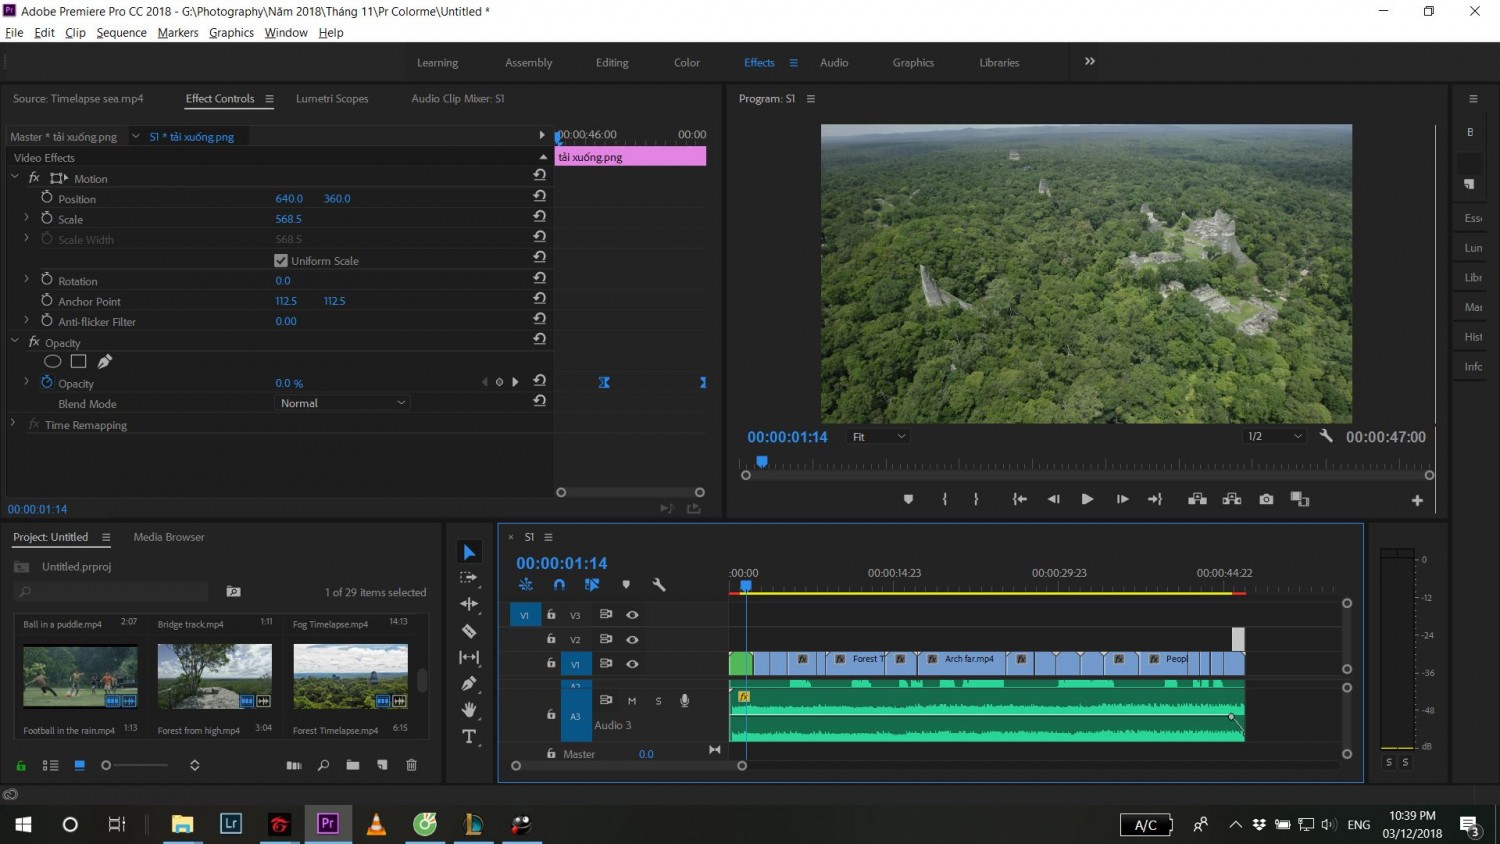Show more workspaces overflow chevron

coord(1090,62)
